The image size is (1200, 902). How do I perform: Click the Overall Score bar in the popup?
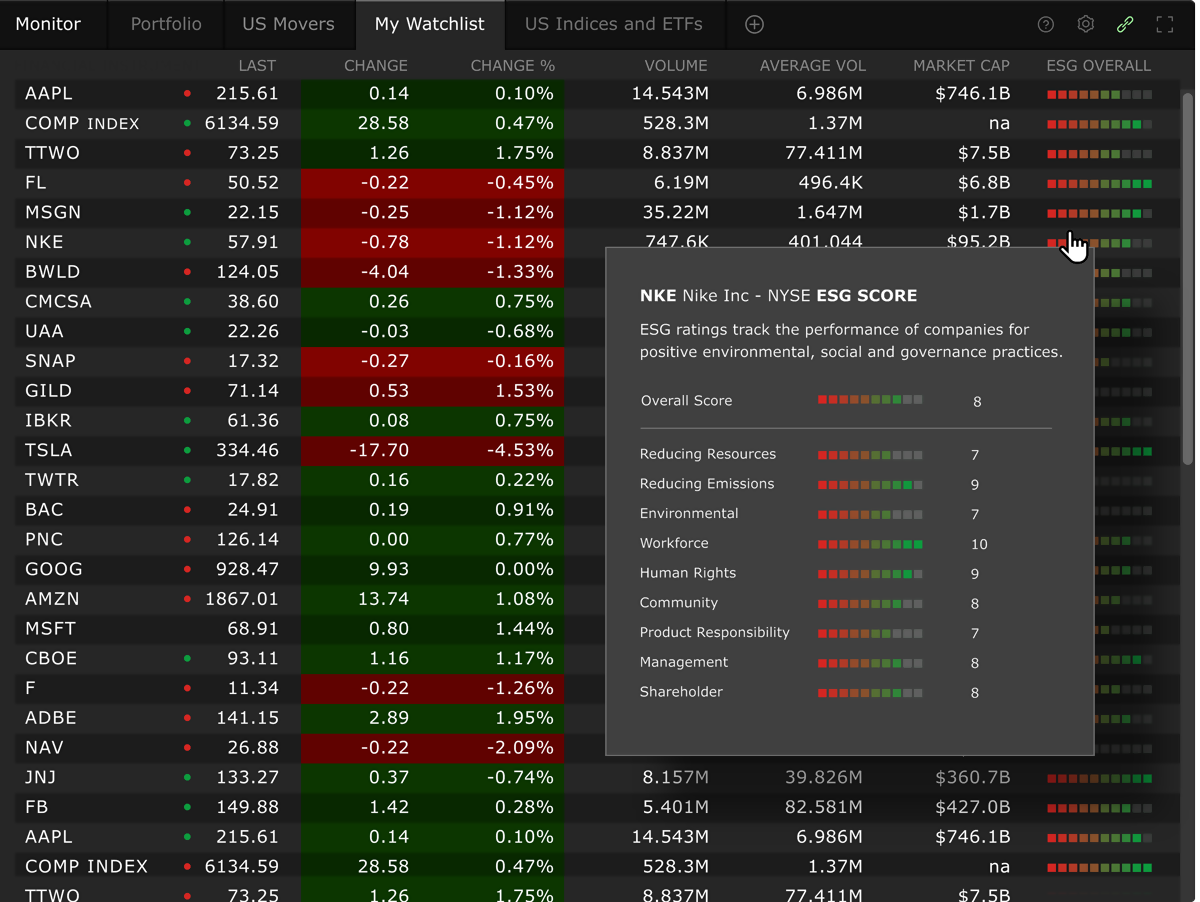pos(870,400)
